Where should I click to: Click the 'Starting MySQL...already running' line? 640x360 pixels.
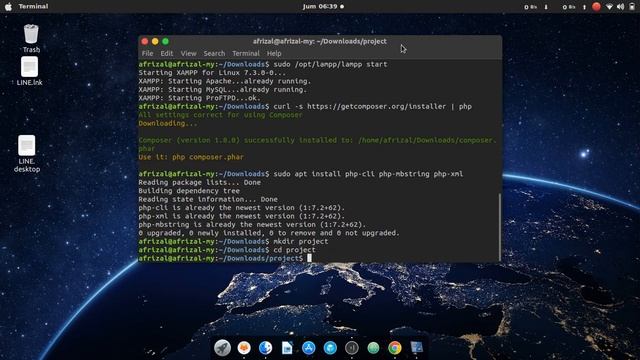click(x=222, y=89)
